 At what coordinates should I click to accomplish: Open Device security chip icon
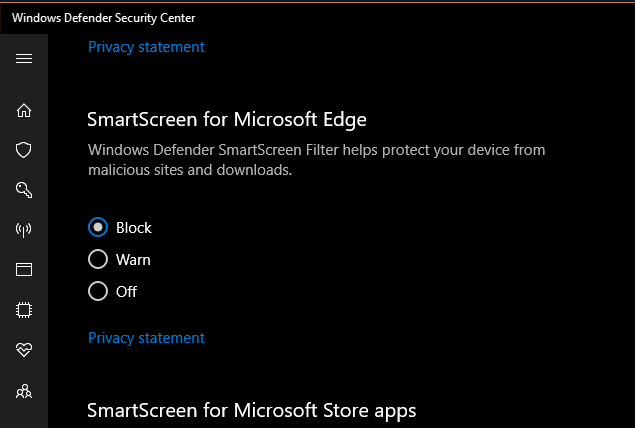[x=24, y=310]
